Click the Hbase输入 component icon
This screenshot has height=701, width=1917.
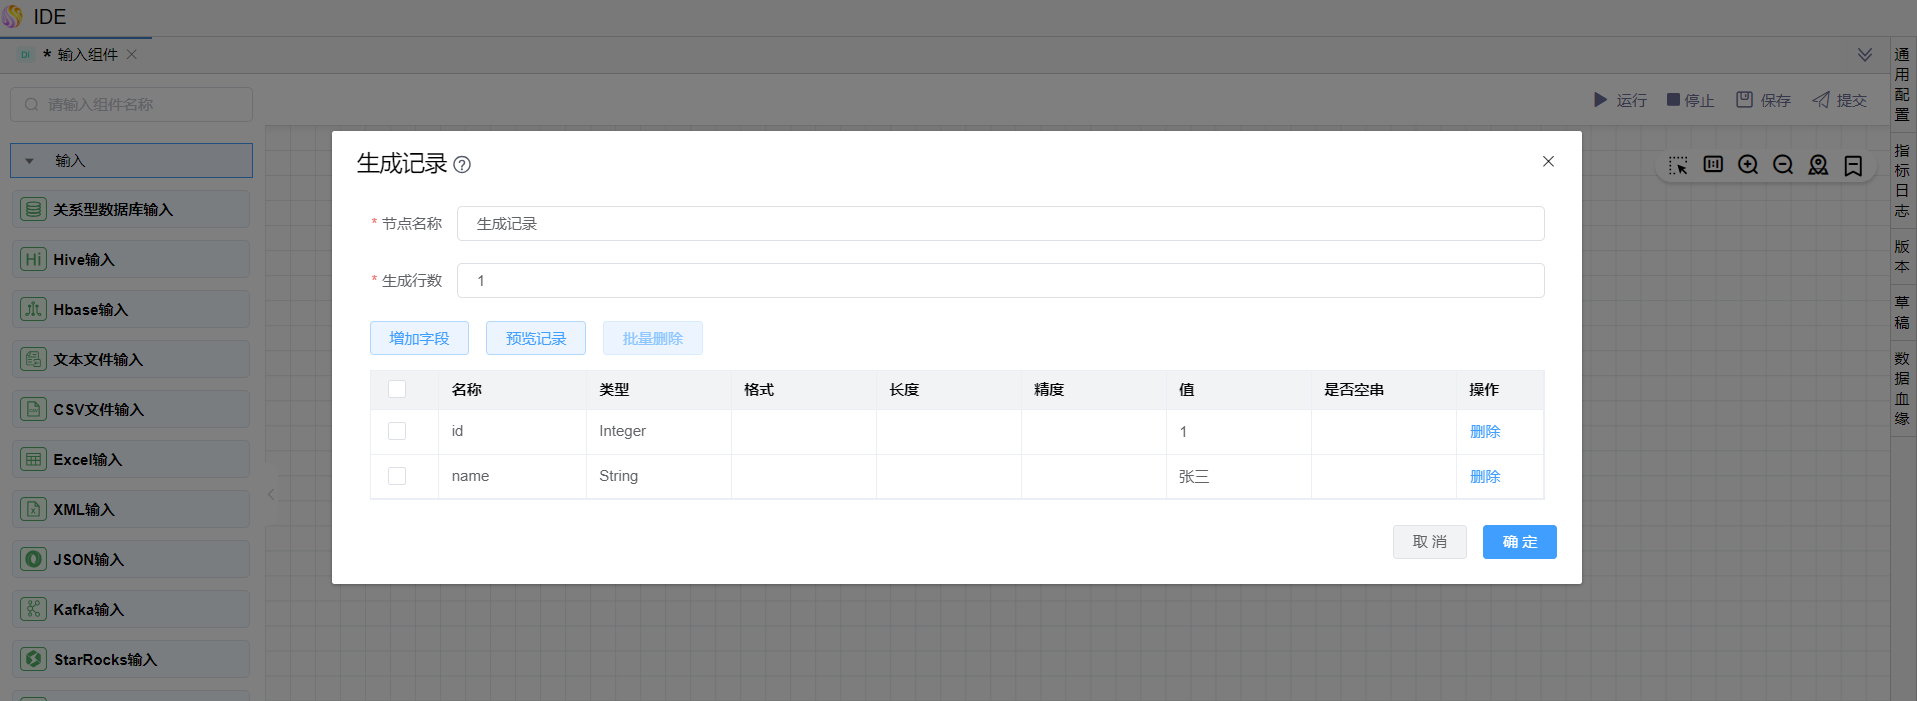pos(34,310)
